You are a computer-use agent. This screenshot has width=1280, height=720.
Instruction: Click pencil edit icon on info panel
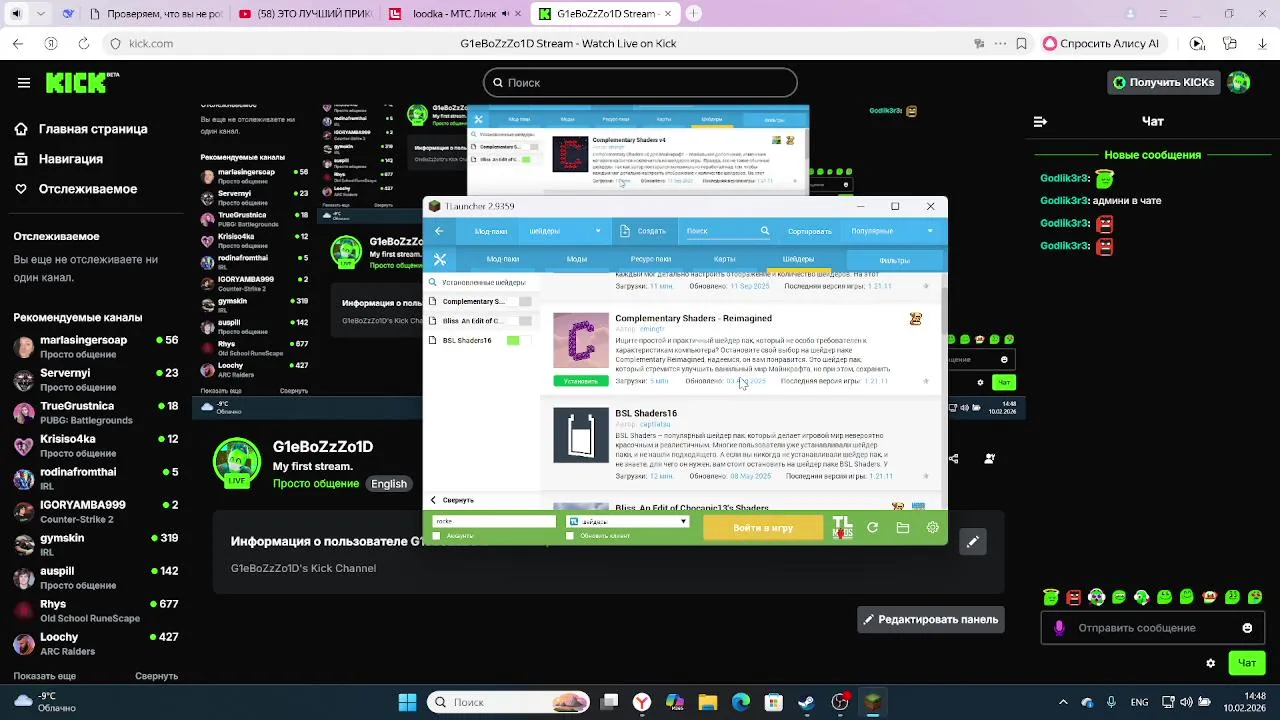(x=972, y=542)
